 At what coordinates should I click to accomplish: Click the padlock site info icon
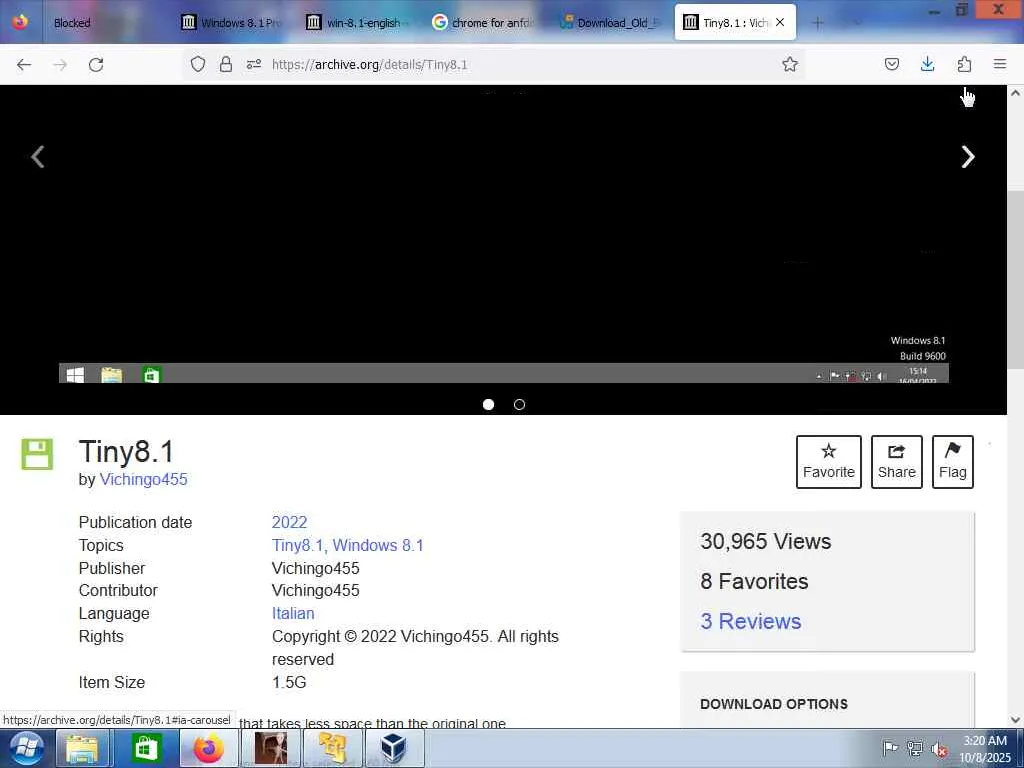pos(225,64)
